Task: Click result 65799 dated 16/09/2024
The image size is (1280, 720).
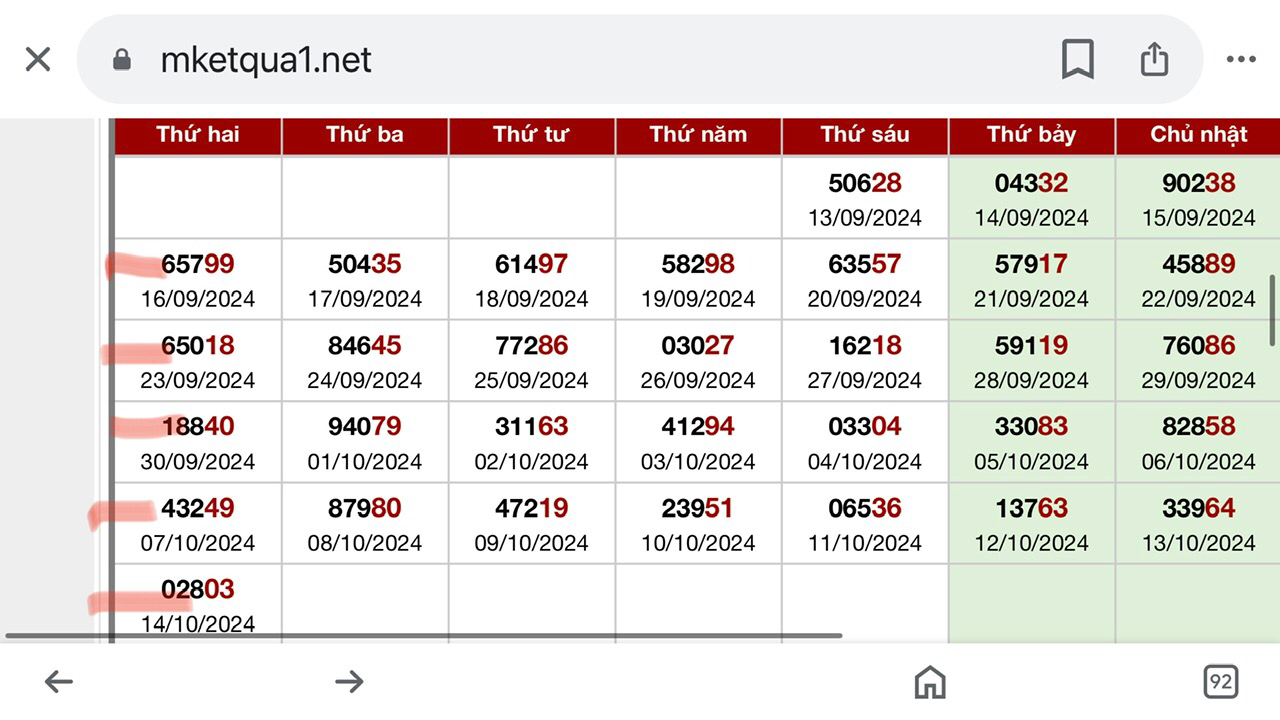Action: click(x=198, y=280)
